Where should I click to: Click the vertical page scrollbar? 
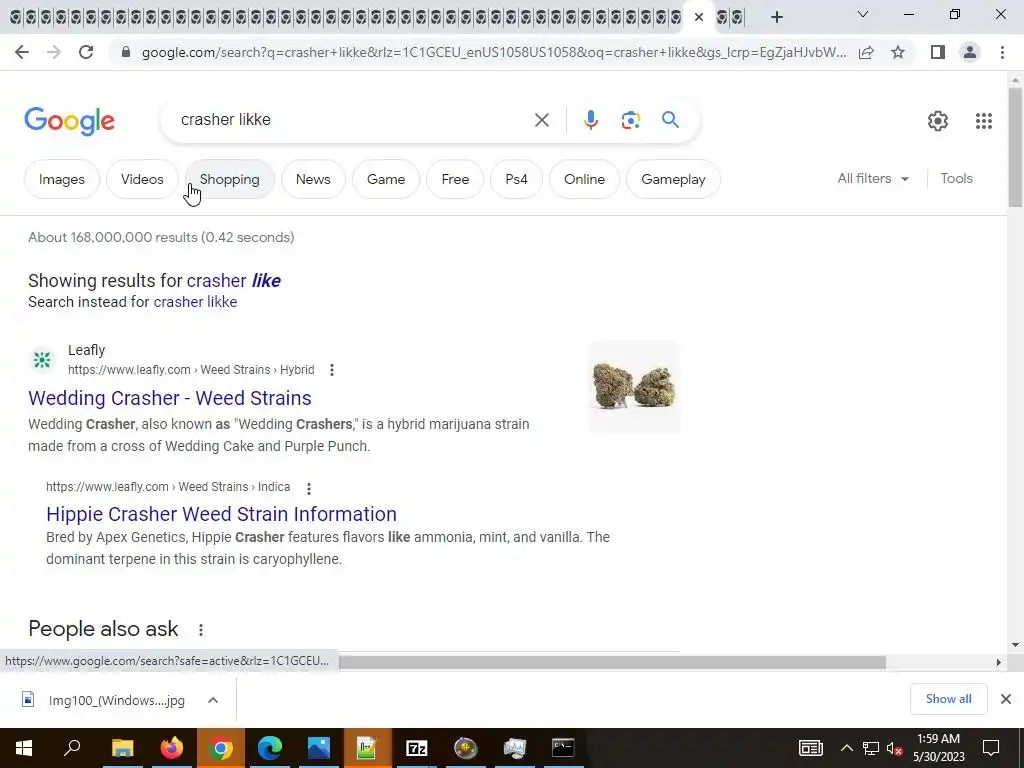(1015, 148)
